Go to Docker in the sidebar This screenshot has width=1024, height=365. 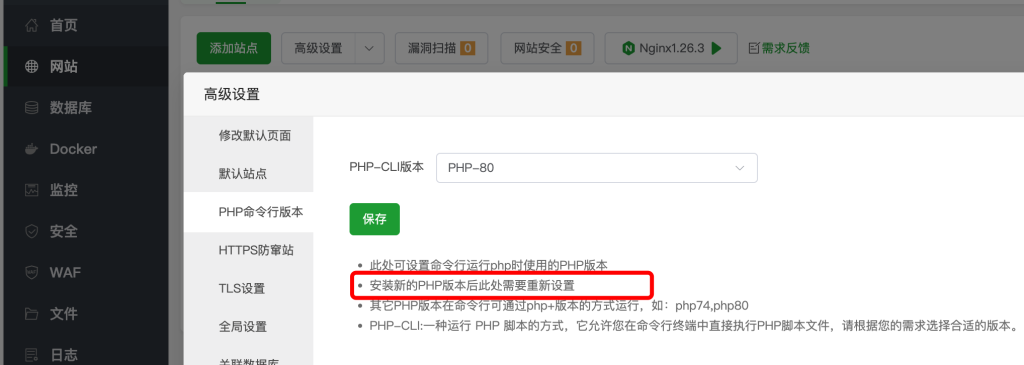click(x=86, y=149)
